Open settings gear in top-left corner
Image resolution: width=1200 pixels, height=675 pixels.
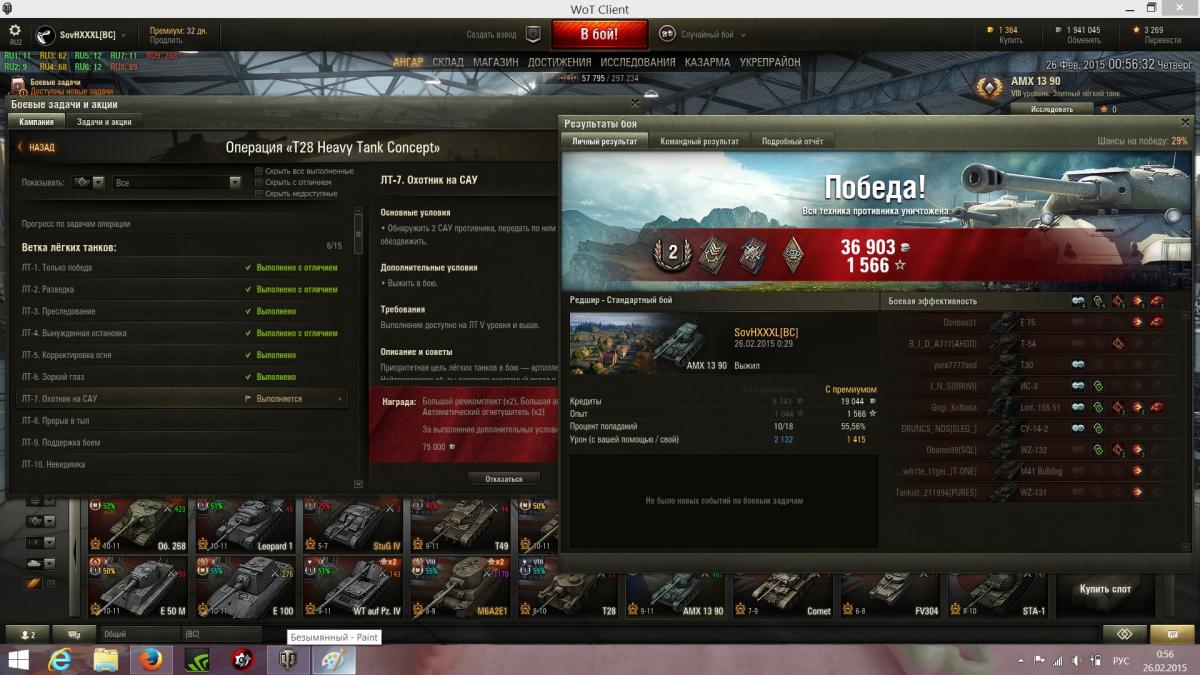tap(15, 30)
